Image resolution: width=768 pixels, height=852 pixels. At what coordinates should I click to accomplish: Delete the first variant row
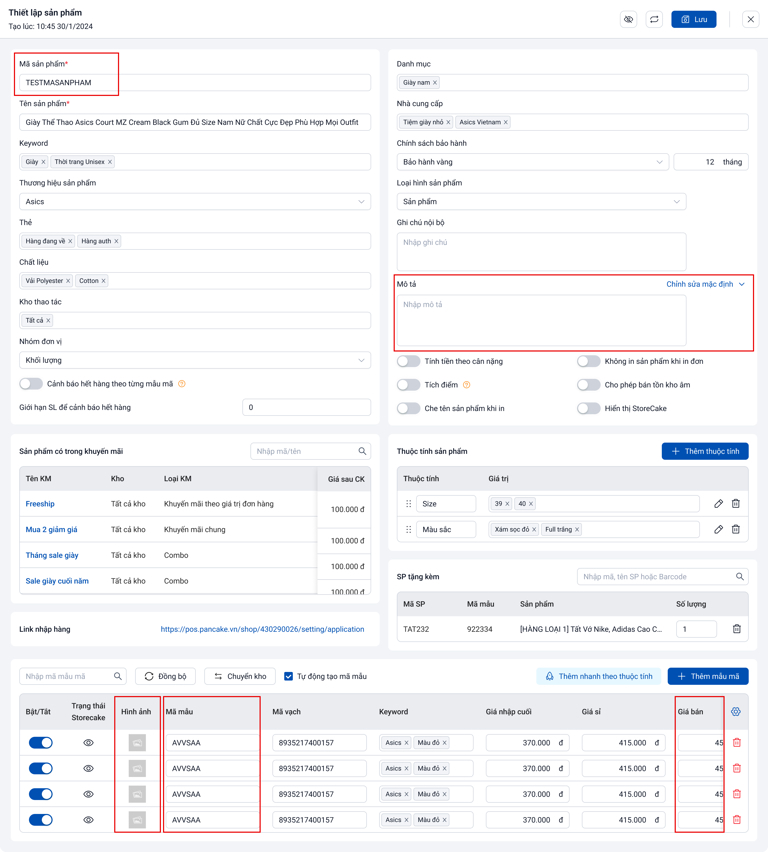click(737, 743)
